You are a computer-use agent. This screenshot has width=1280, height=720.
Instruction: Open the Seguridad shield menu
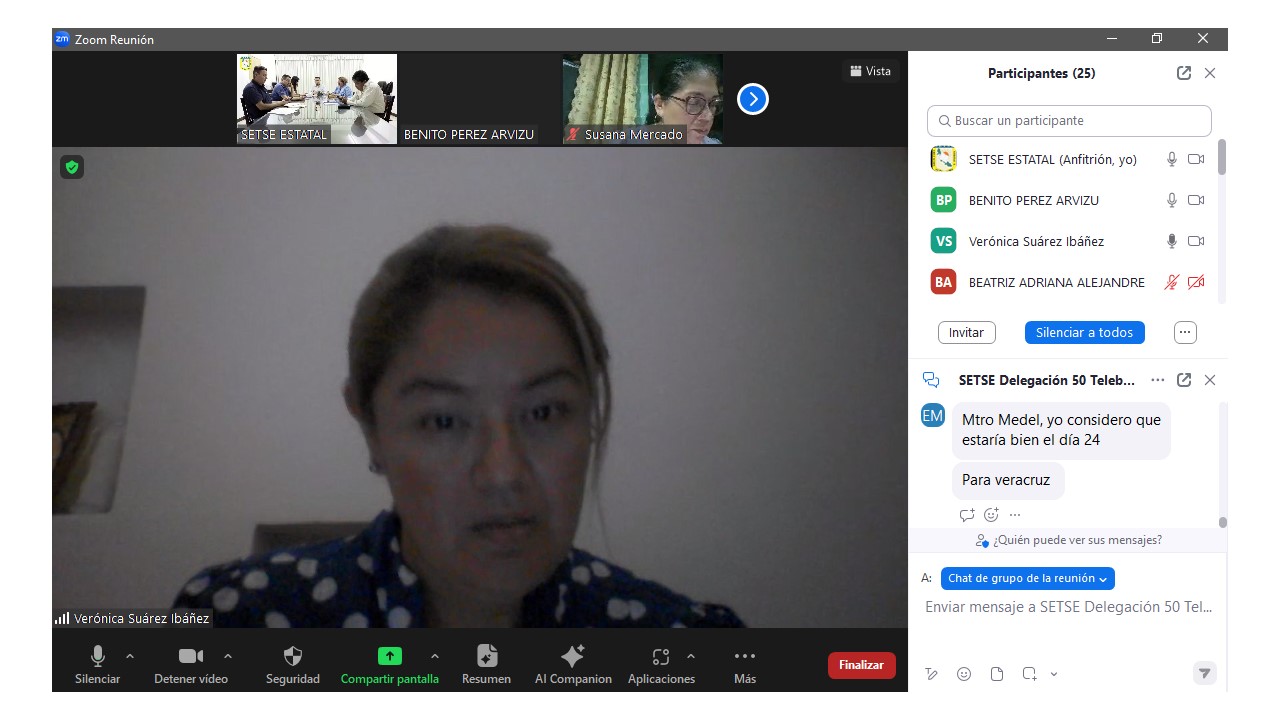292,664
